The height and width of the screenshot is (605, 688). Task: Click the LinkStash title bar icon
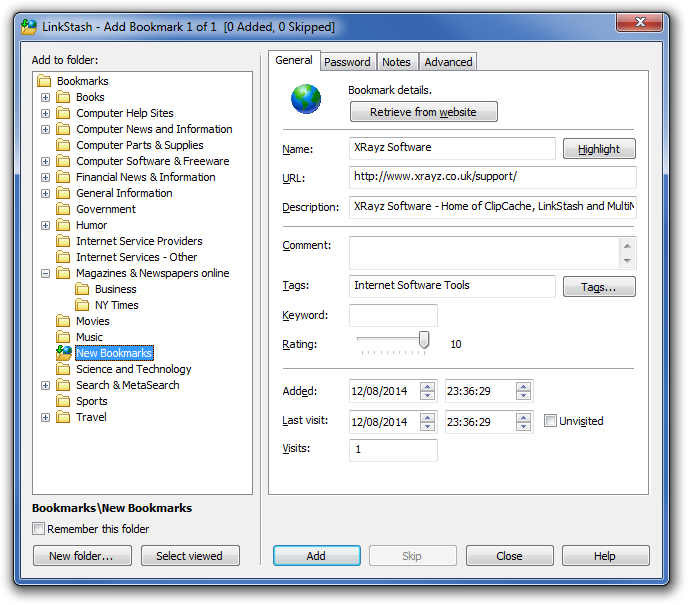pos(29,27)
